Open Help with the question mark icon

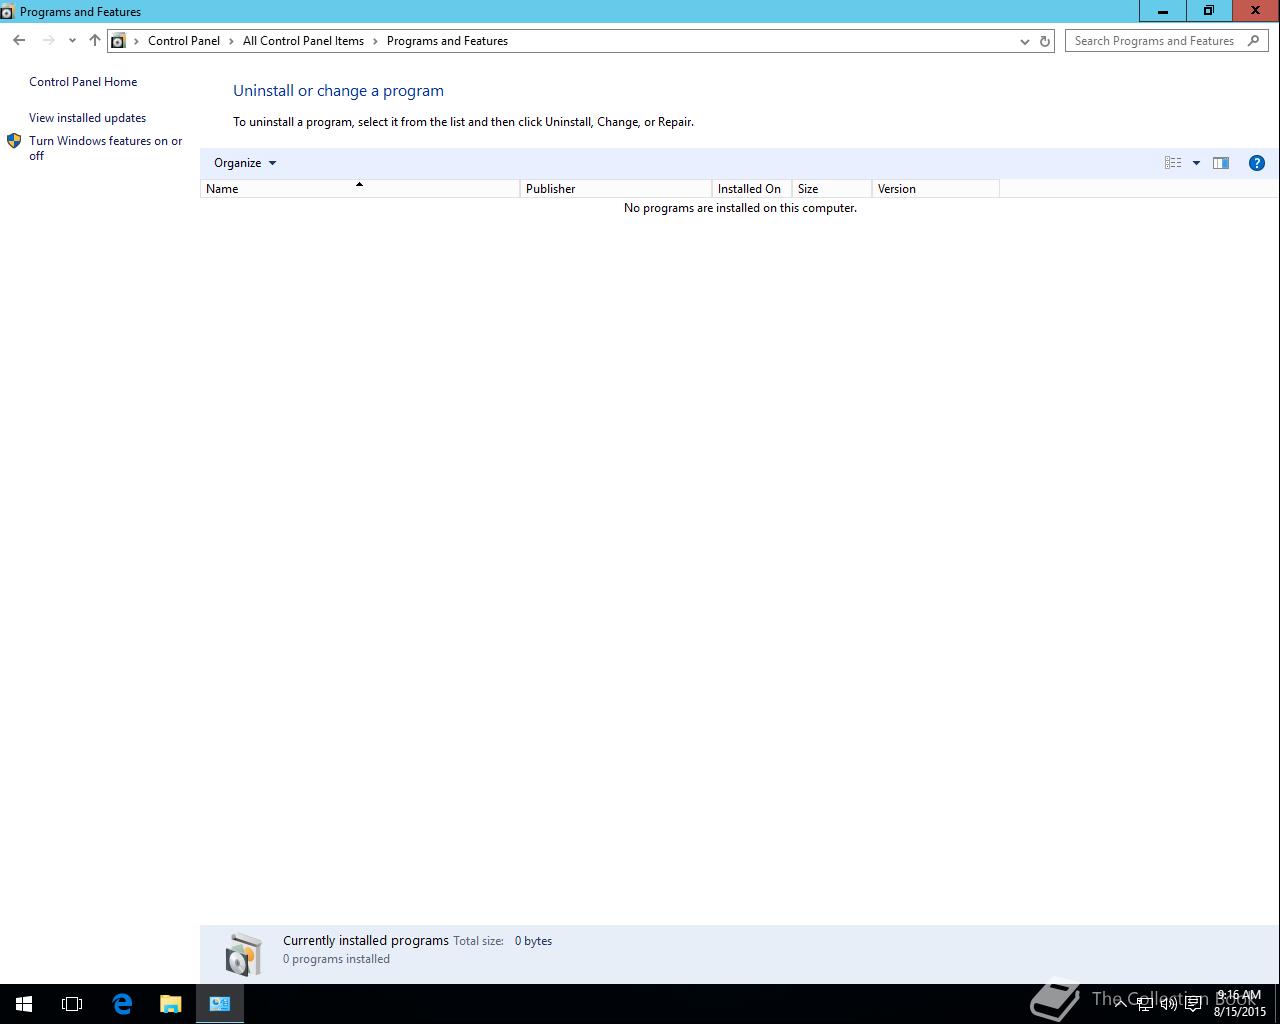1257,163
